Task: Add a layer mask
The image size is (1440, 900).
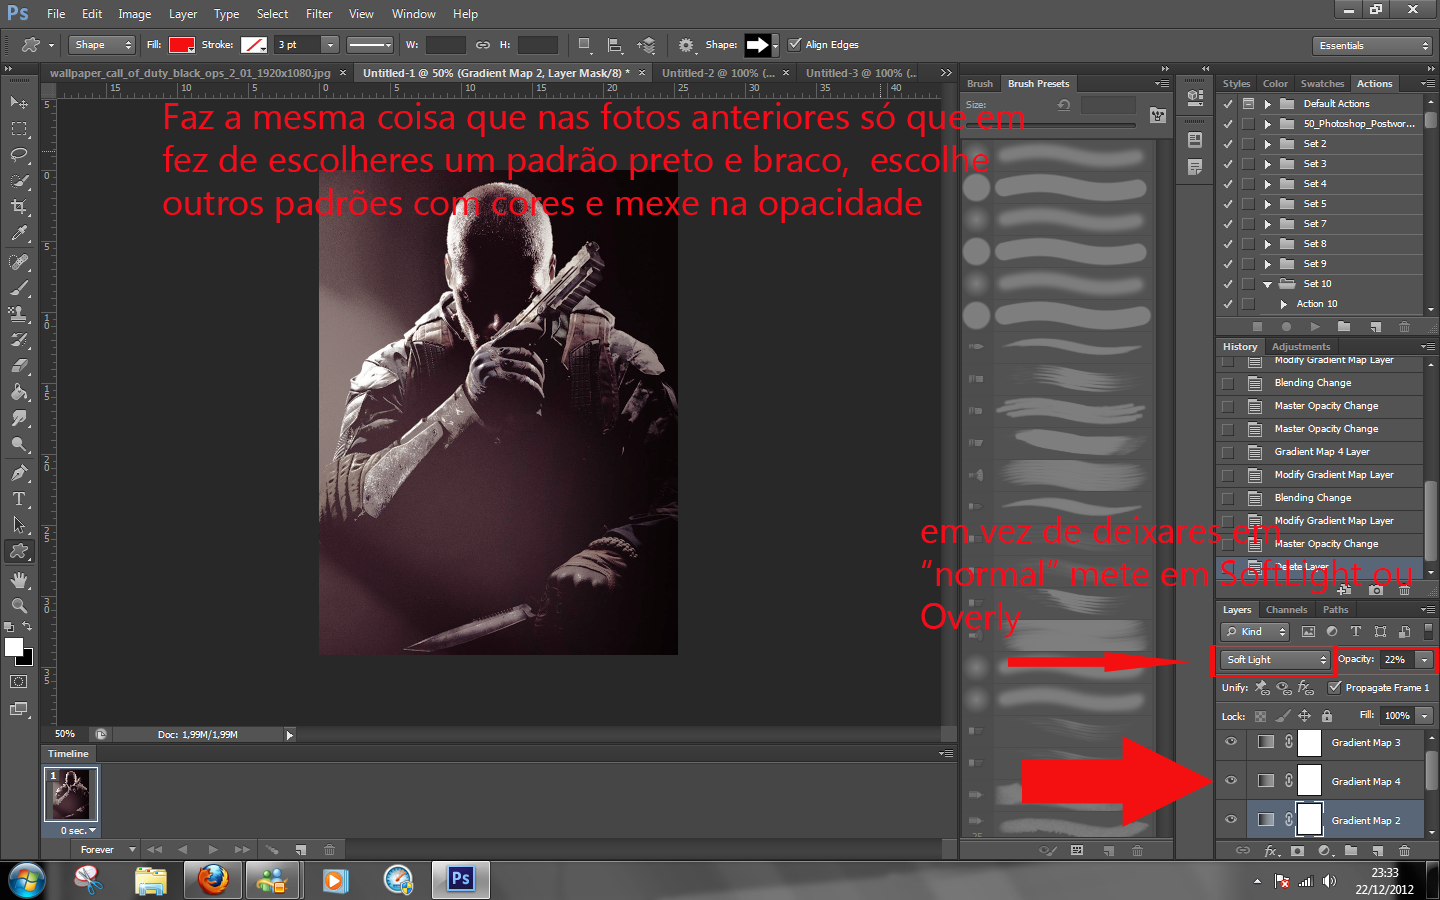Action: [x=1297, y=851]
